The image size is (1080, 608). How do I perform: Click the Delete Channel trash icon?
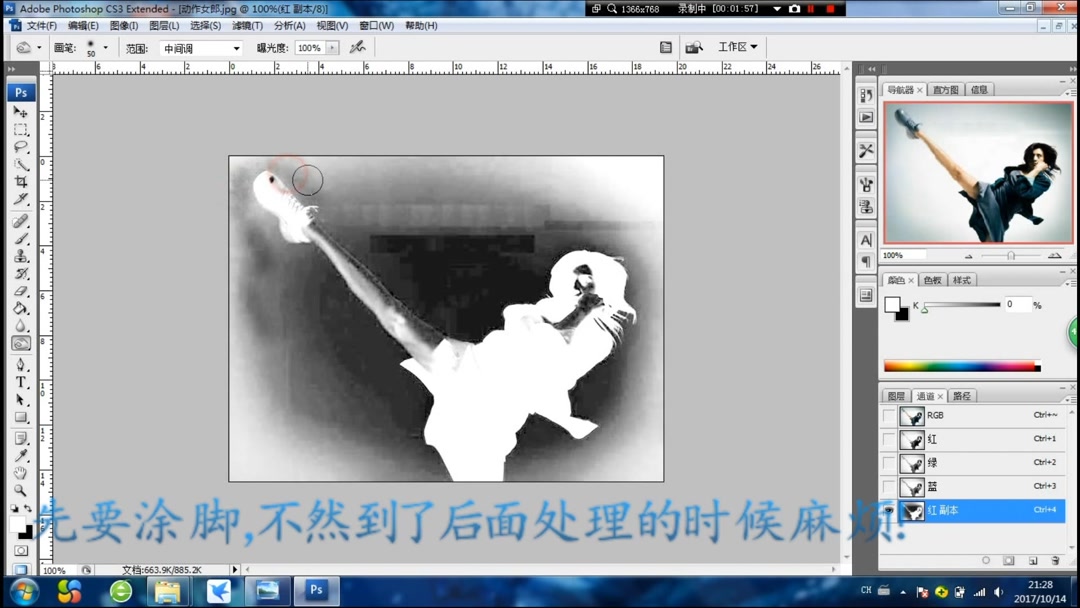[1055, 561]
